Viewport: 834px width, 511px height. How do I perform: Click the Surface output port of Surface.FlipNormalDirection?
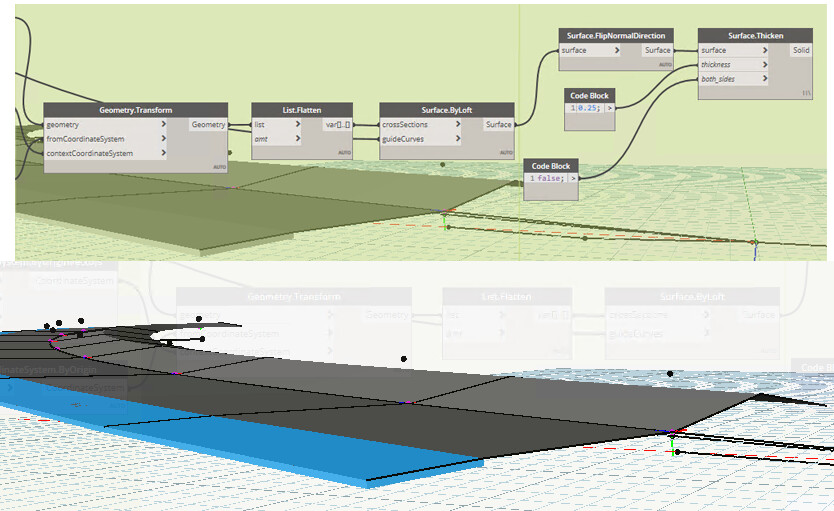pyautogui.click(x=658, y=50)
